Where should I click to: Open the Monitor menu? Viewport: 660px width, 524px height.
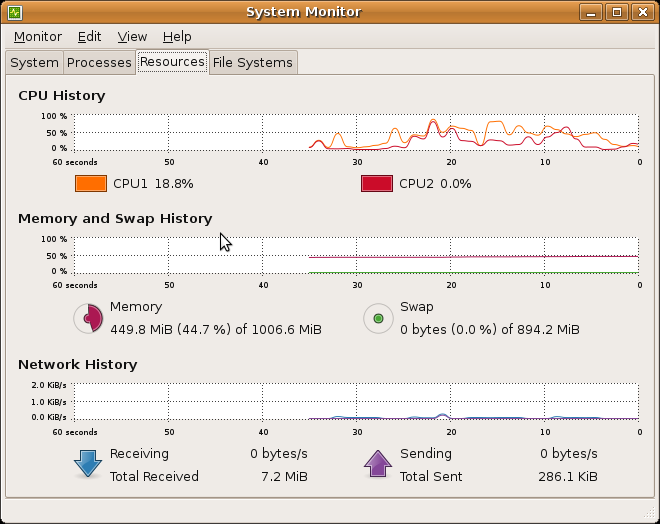[x=38, y=37]
